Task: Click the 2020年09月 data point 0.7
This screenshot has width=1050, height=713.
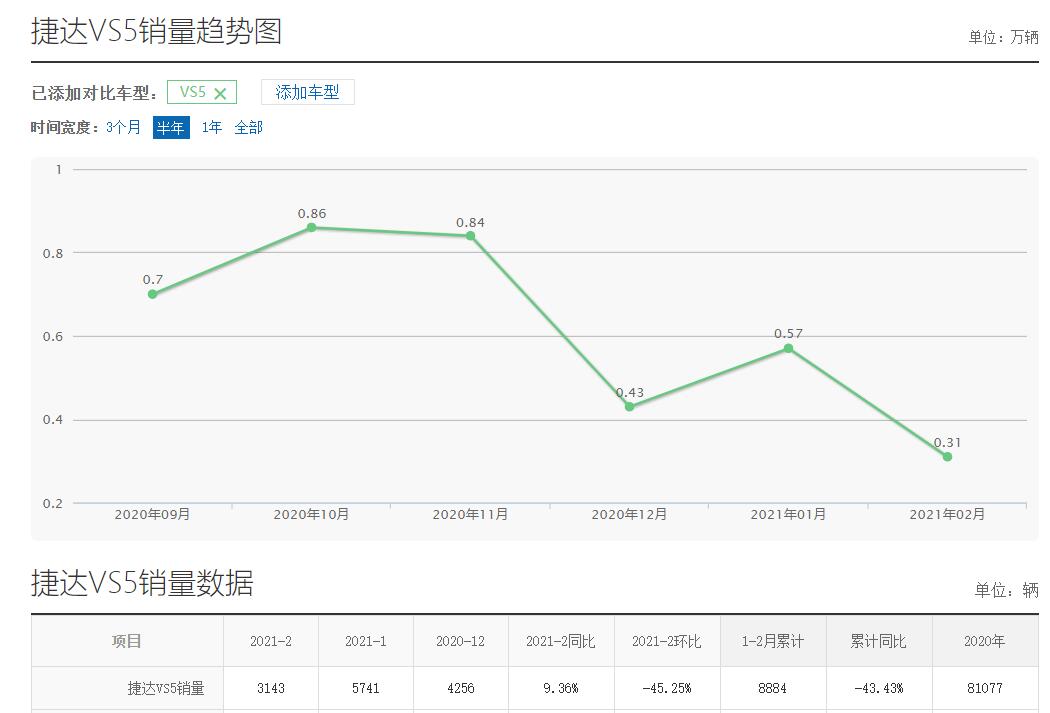Action: tap(152, 294)
